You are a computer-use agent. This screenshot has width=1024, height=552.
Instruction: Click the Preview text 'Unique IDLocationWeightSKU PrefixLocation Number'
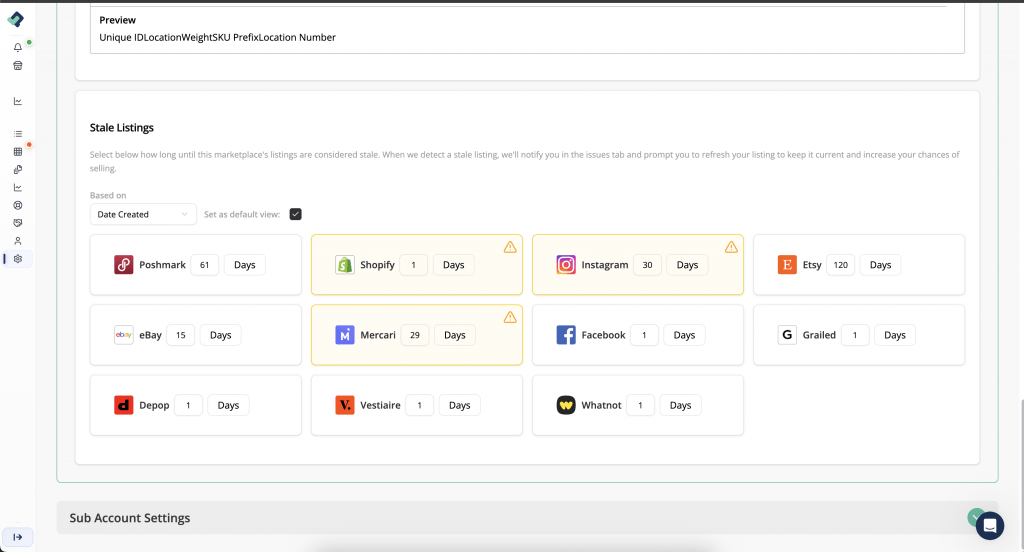point(217,37)
